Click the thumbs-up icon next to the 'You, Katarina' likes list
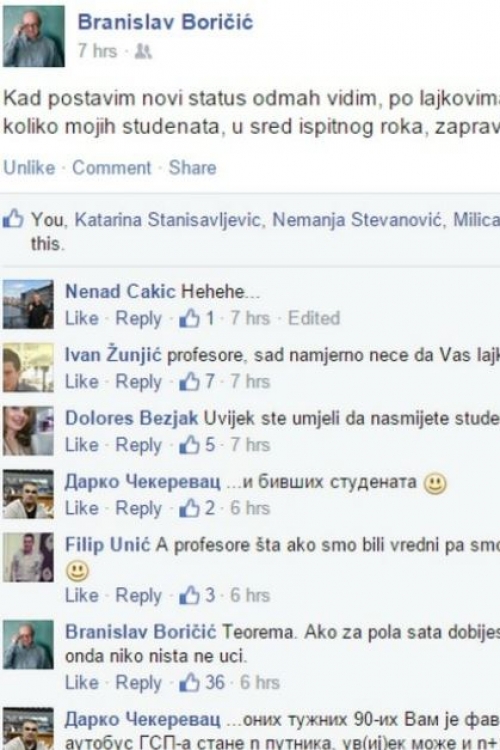The width and height of the screenshot is (500, 750). 13,219
